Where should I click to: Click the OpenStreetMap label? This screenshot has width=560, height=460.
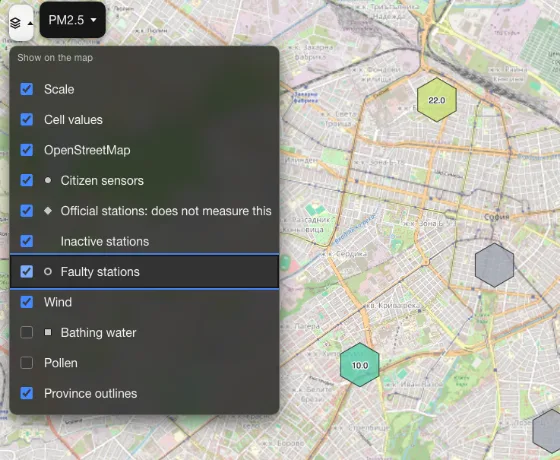point(87,150)
